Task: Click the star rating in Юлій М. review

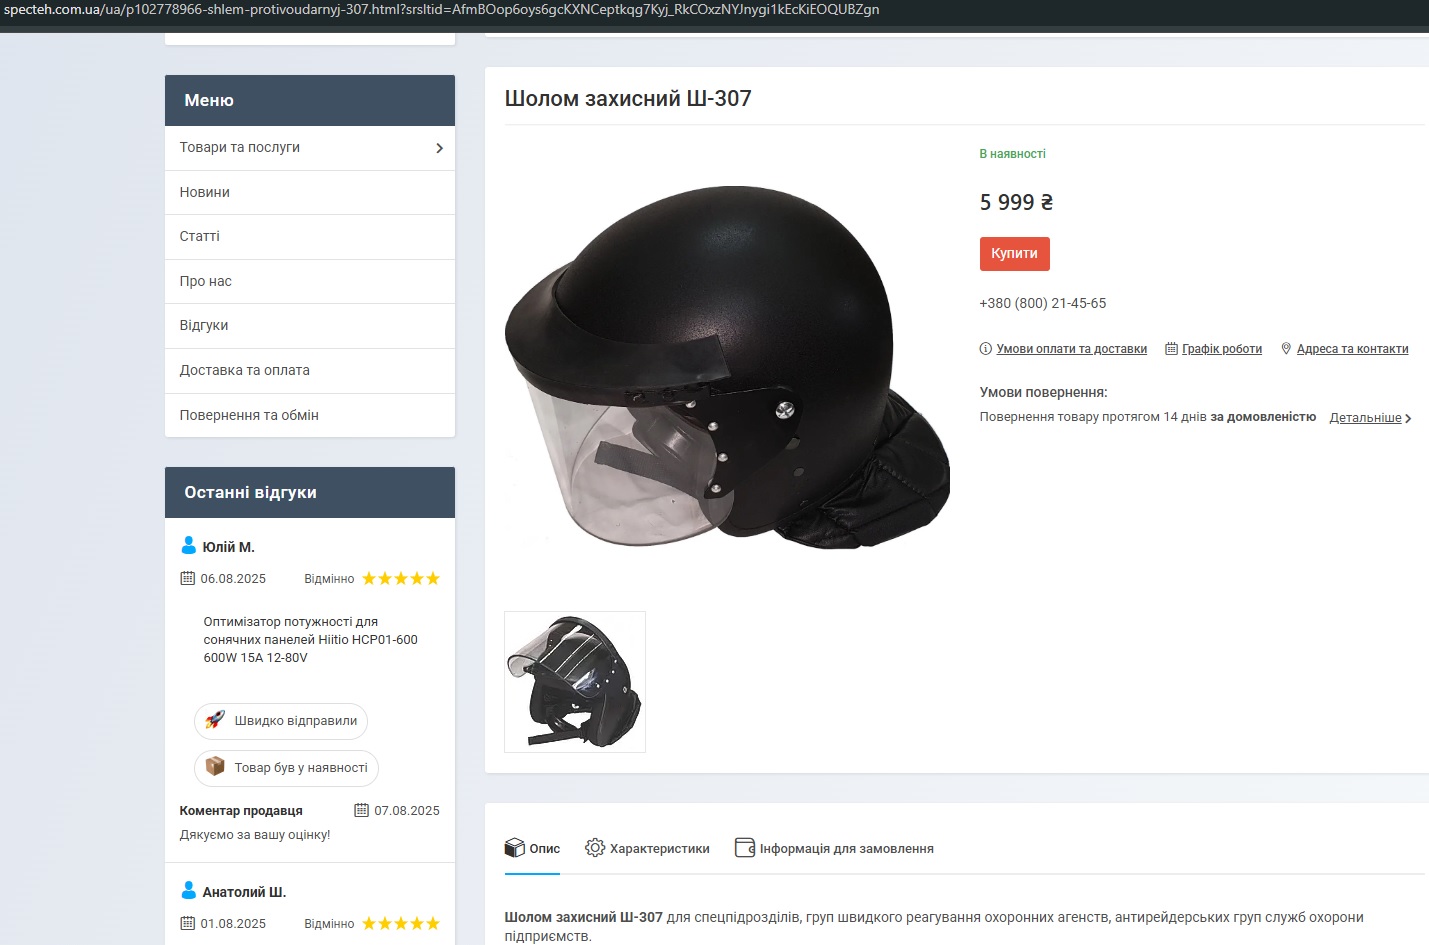Action: [401, 578]
